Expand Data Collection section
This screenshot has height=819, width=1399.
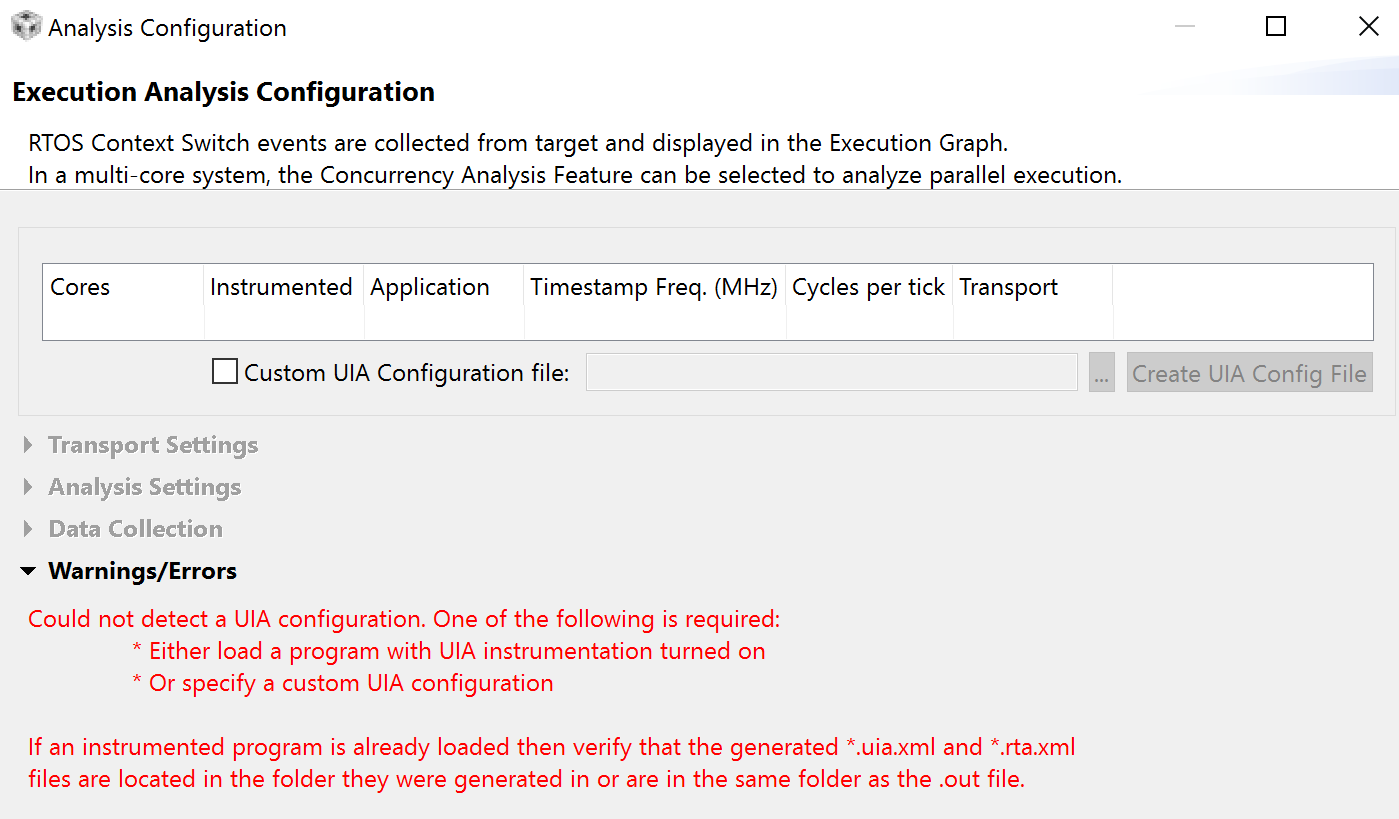[x=136, y=529]
